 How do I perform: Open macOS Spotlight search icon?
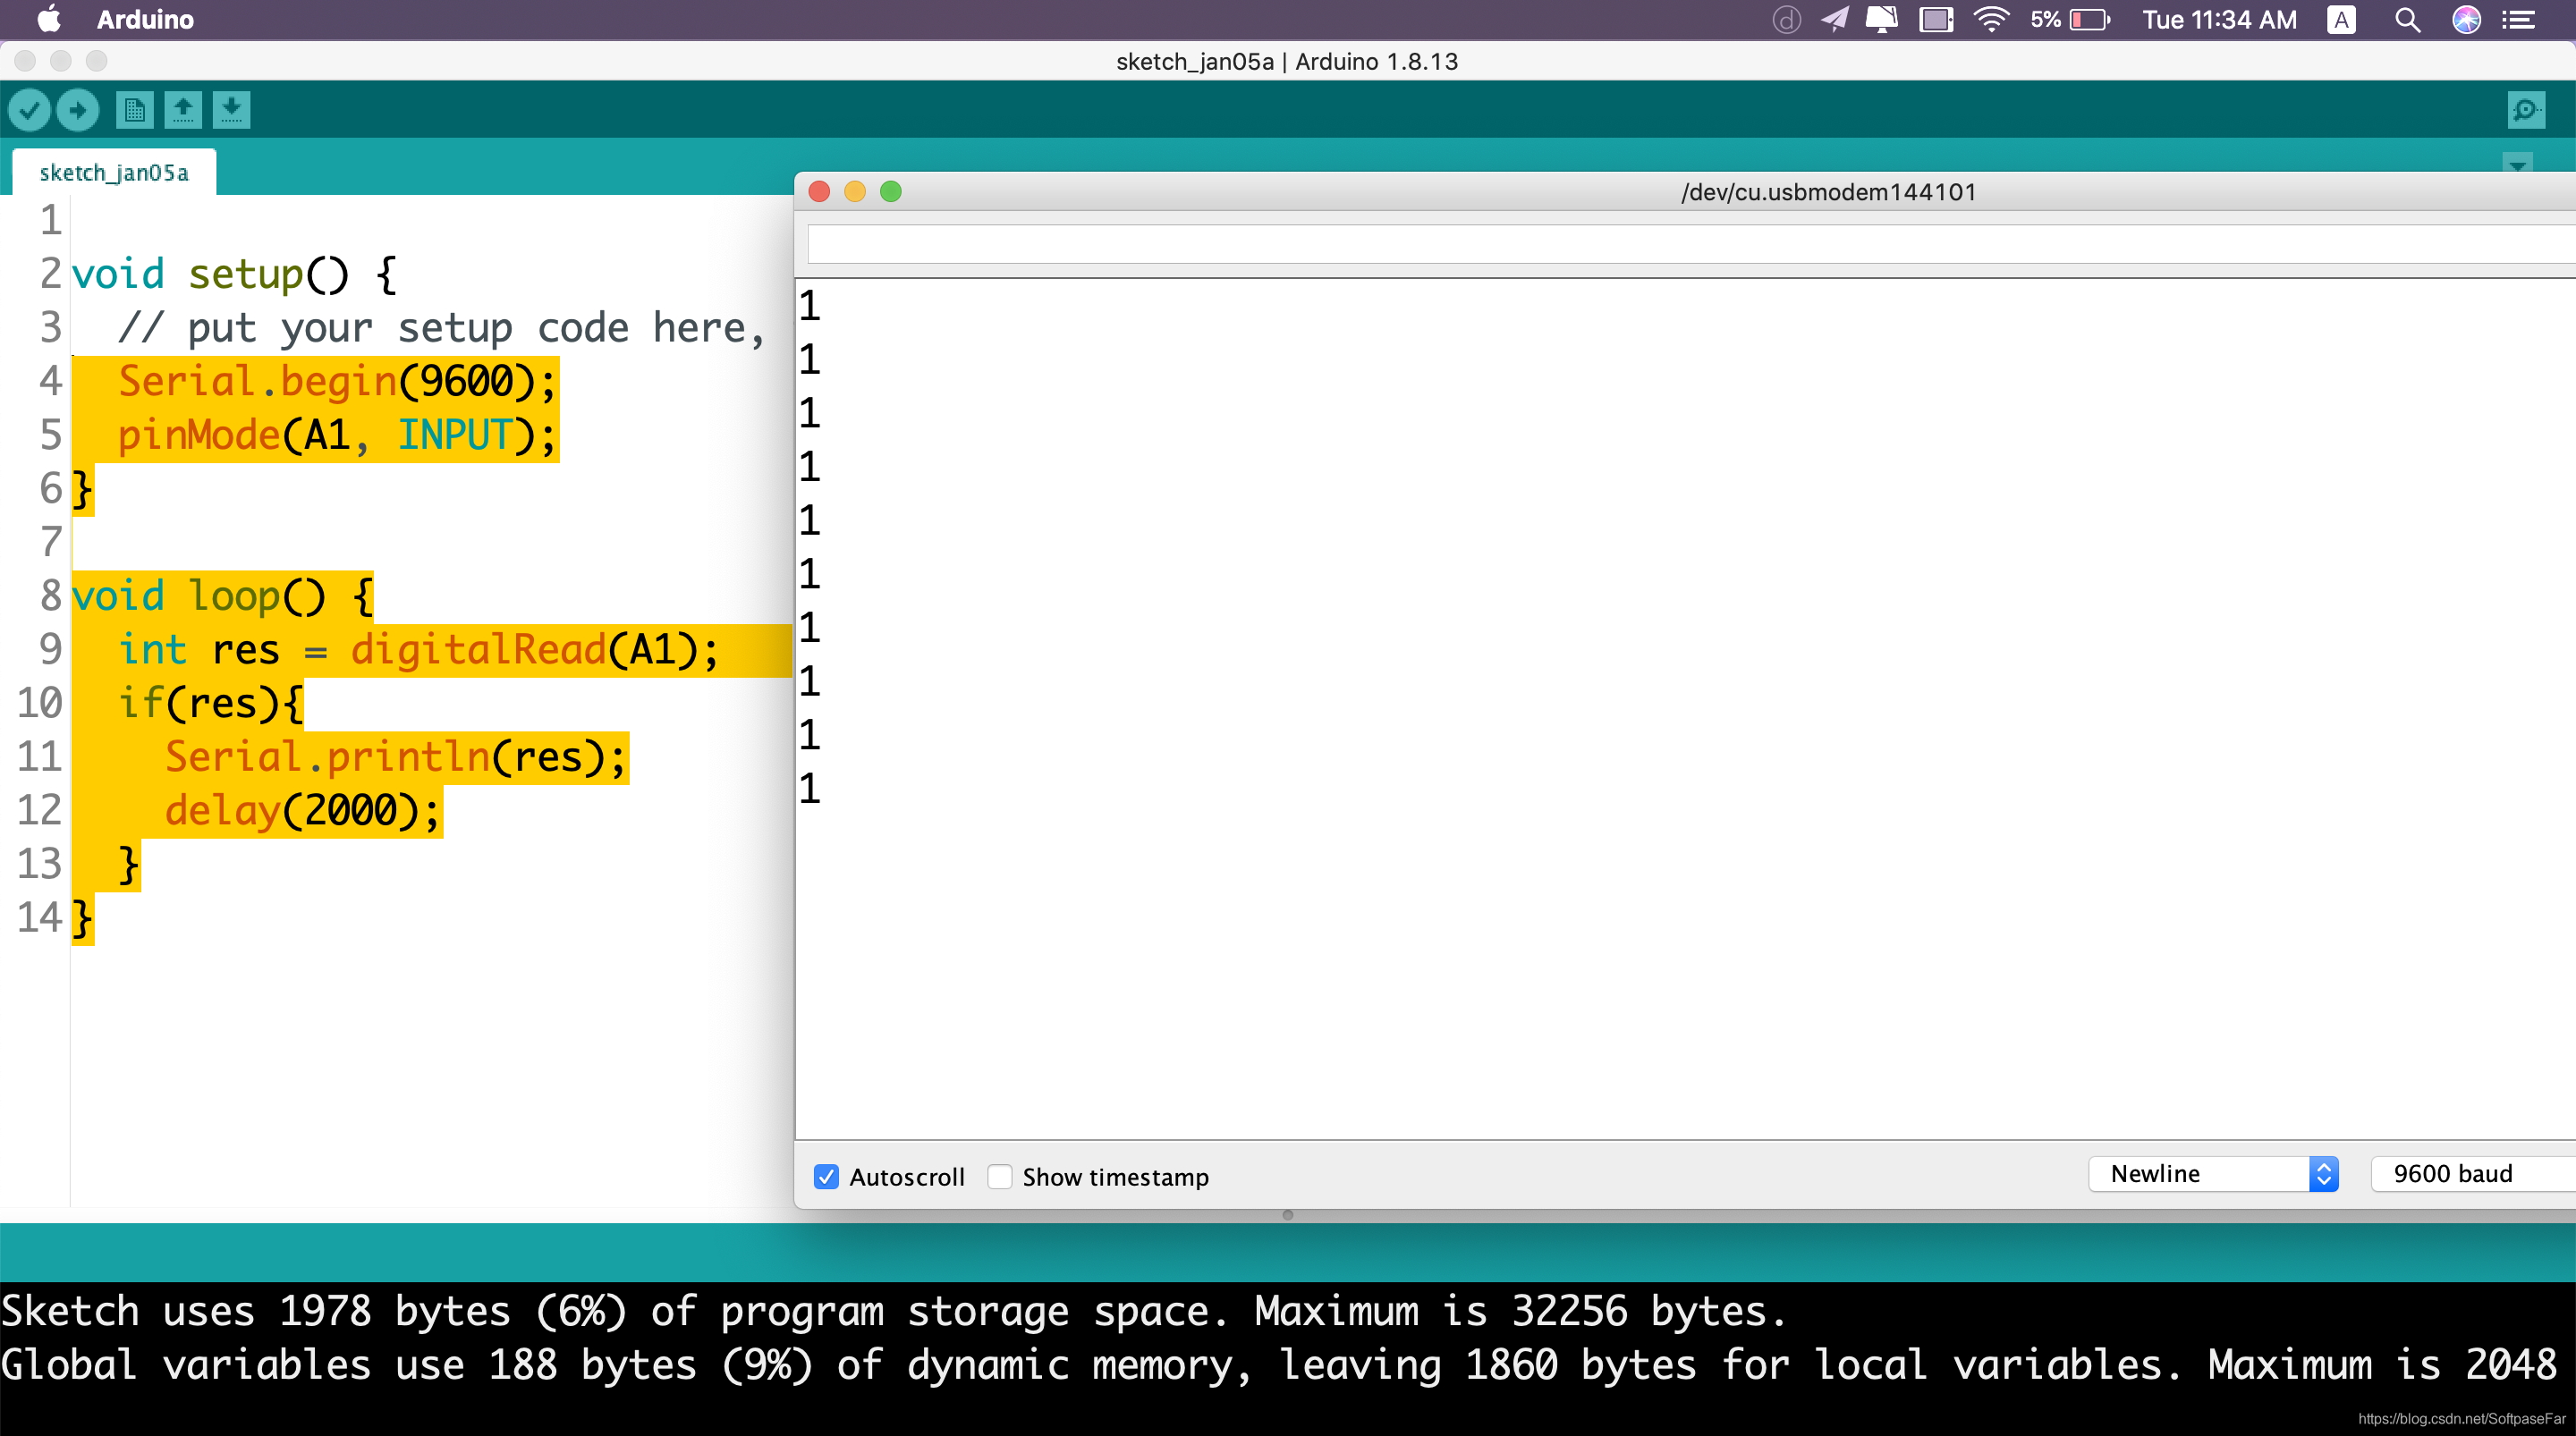[x=2407, y=20]
